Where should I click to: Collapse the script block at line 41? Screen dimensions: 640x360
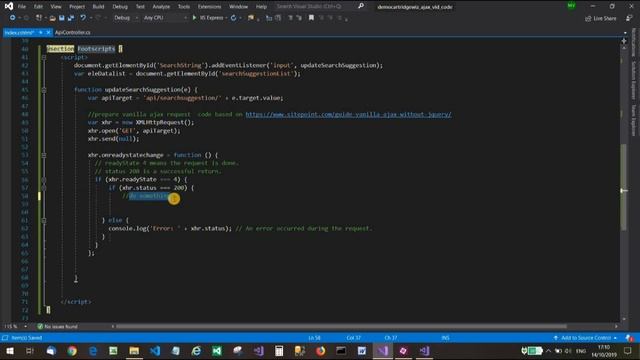pyautogui.click(x=44, y=57)
